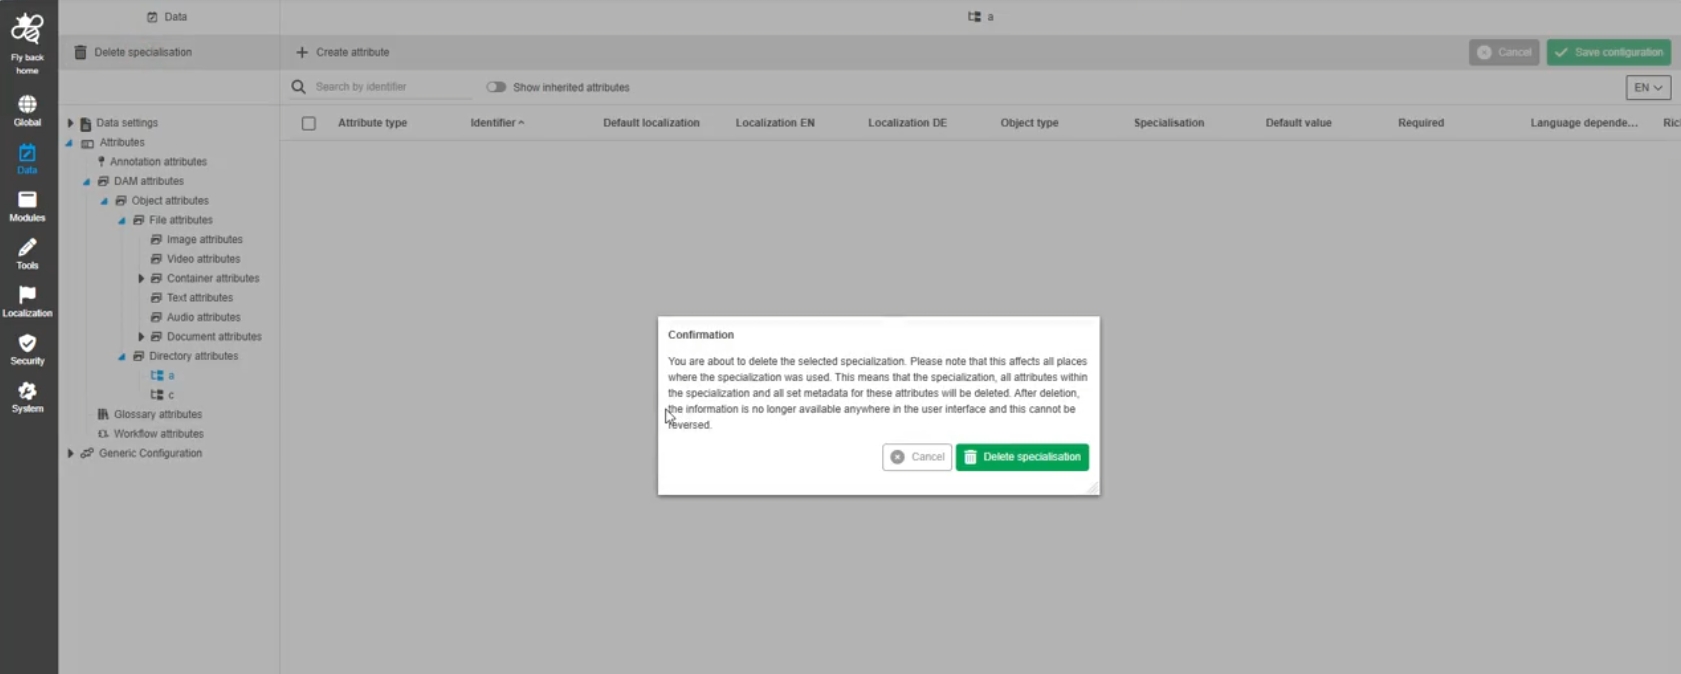The width and height of the screenshot is (1681, 674).
Task: Expand the Container attributes node
Action: [x=141, y=279]
